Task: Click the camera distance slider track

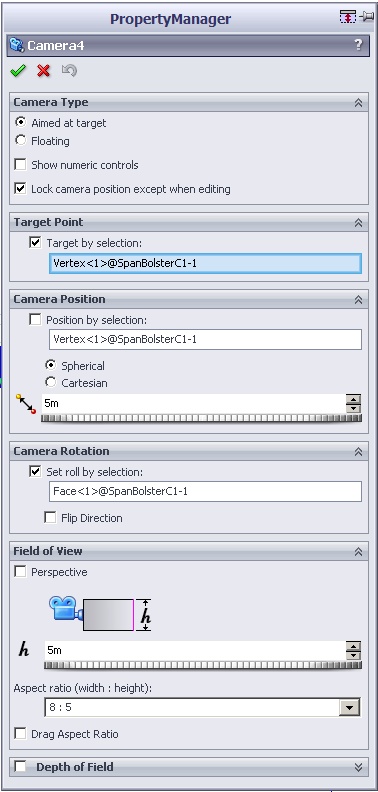Action: pyautogui.click(x=202, y=418)
